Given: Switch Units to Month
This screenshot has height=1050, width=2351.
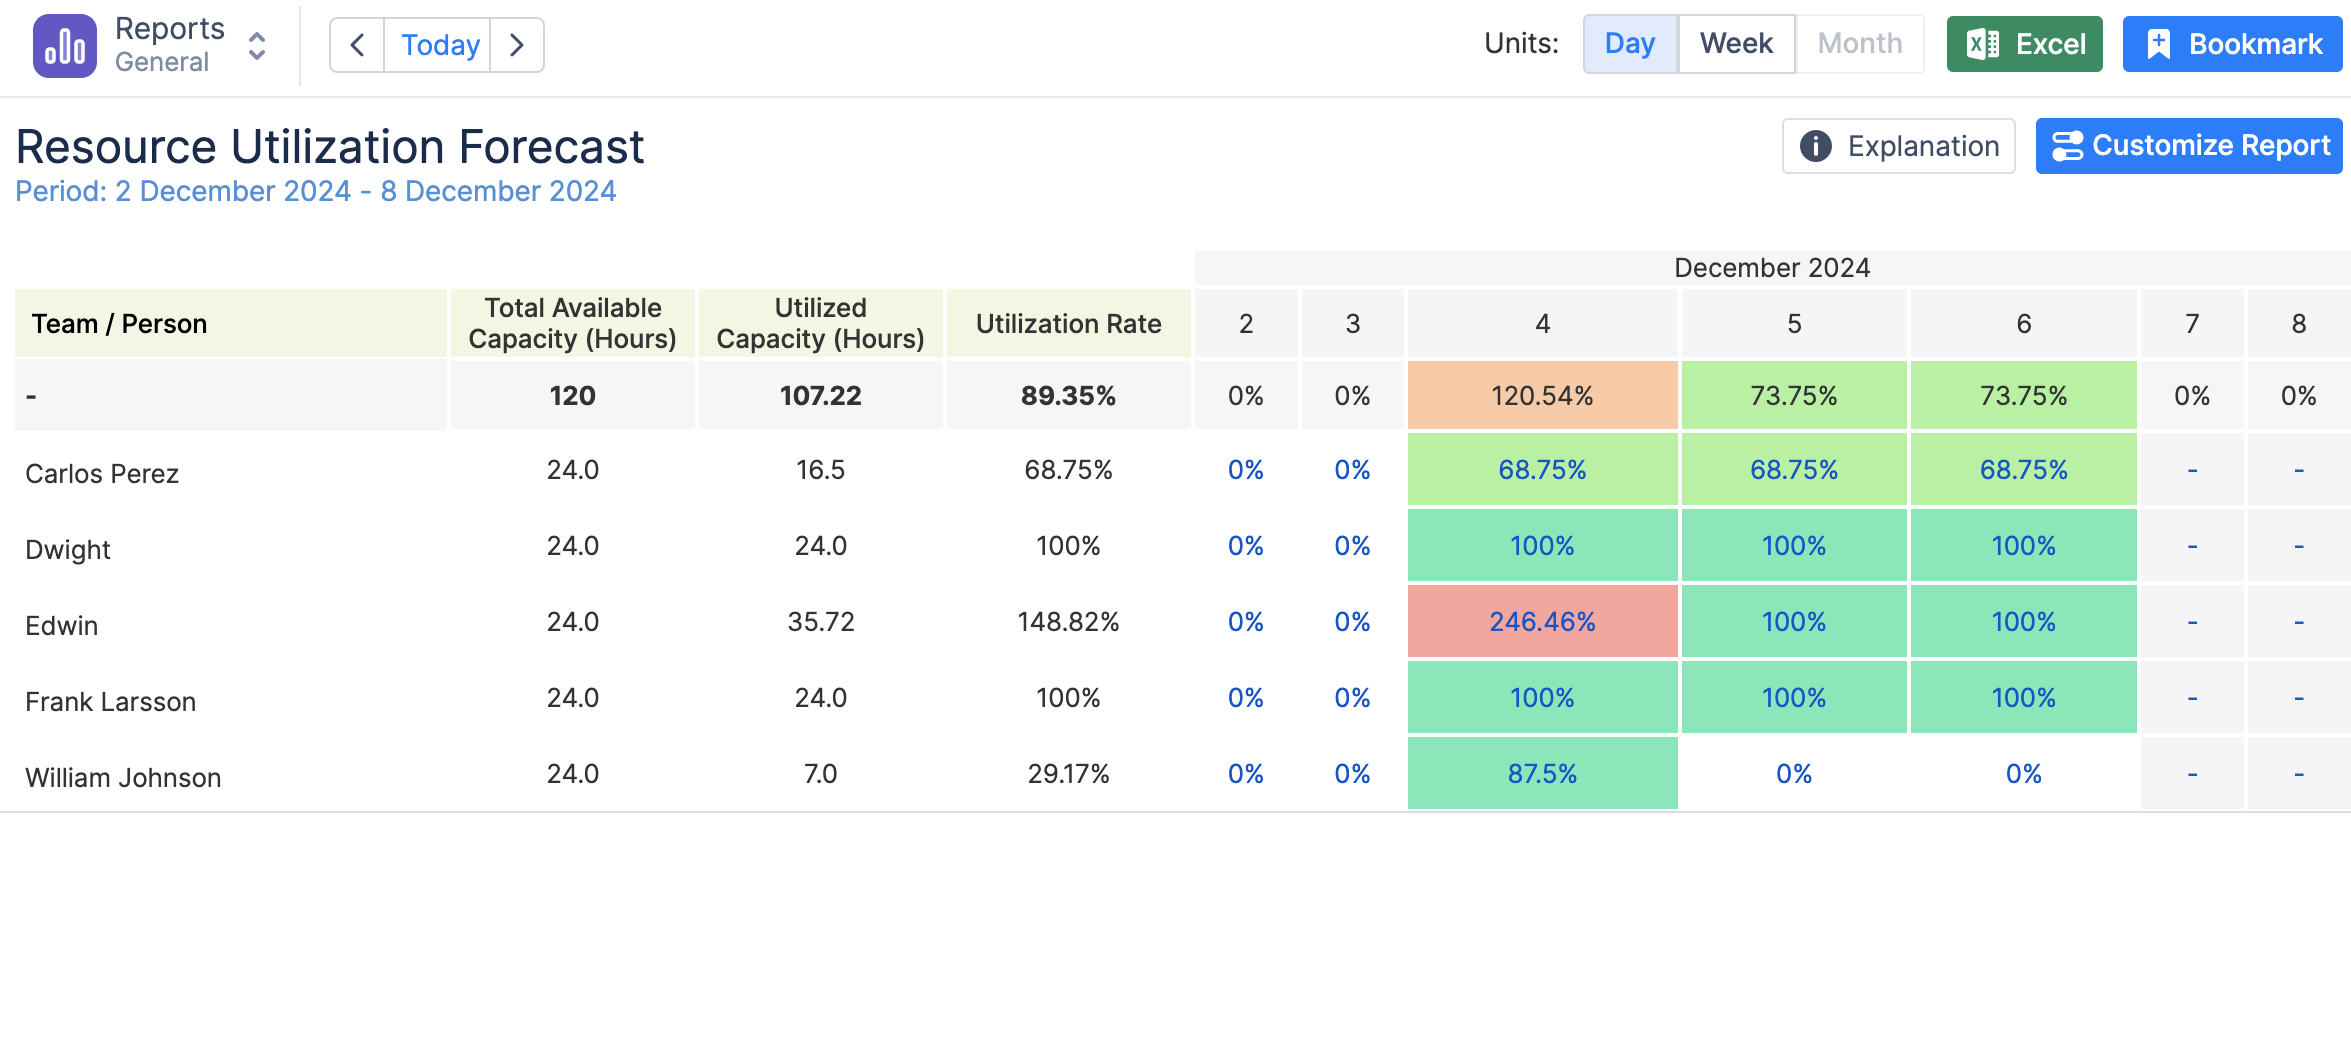Looking at the screenshot, I should pos(1858,43).
